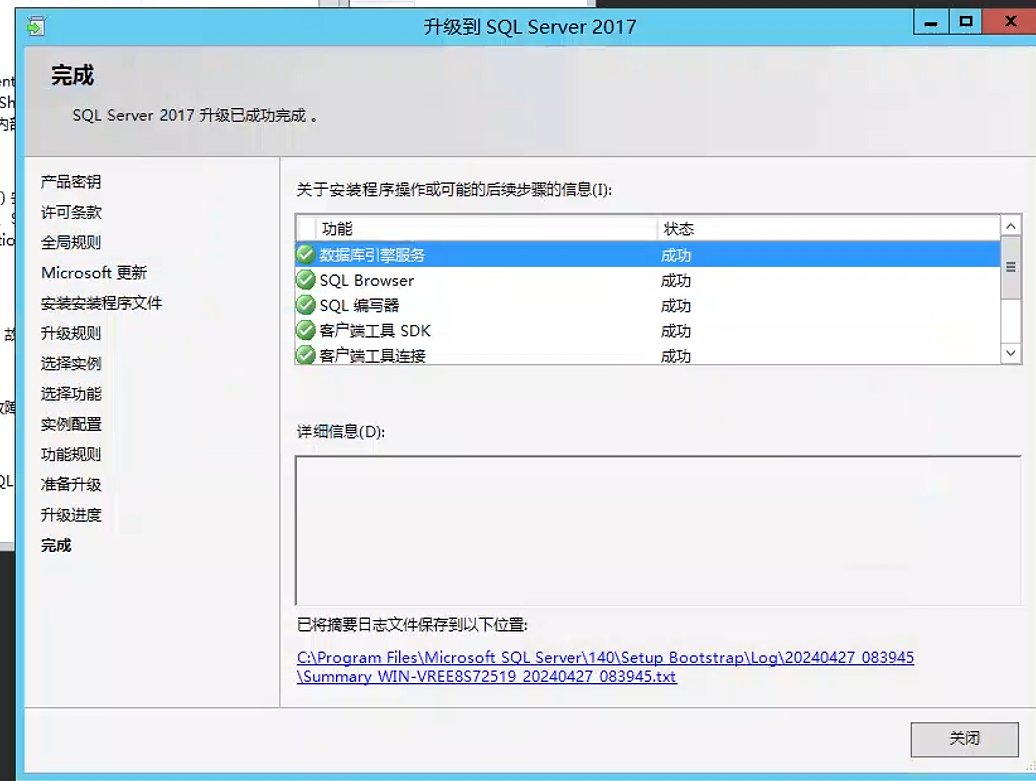Select the SQL Browser row
1036x781 pixels.
(648, 280)
